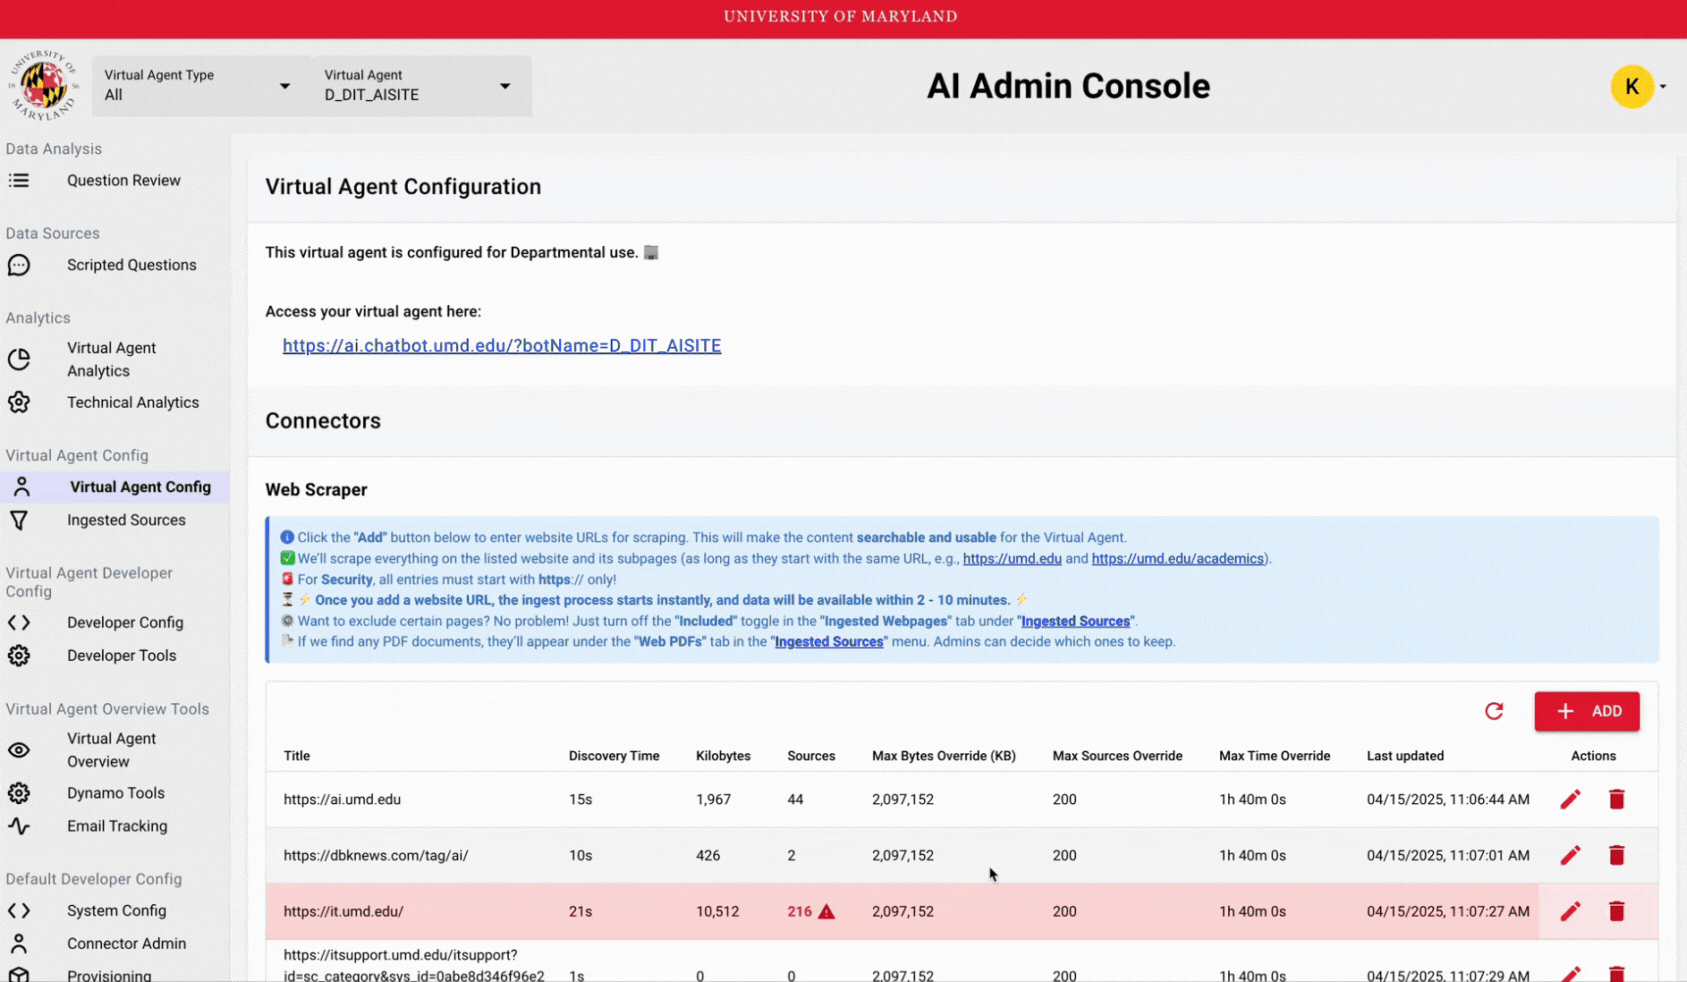The width and height of the screenshot is (1687, 982).
Task: Select Connector Admin in the sidebar
Action: click(x=126, y=943)
